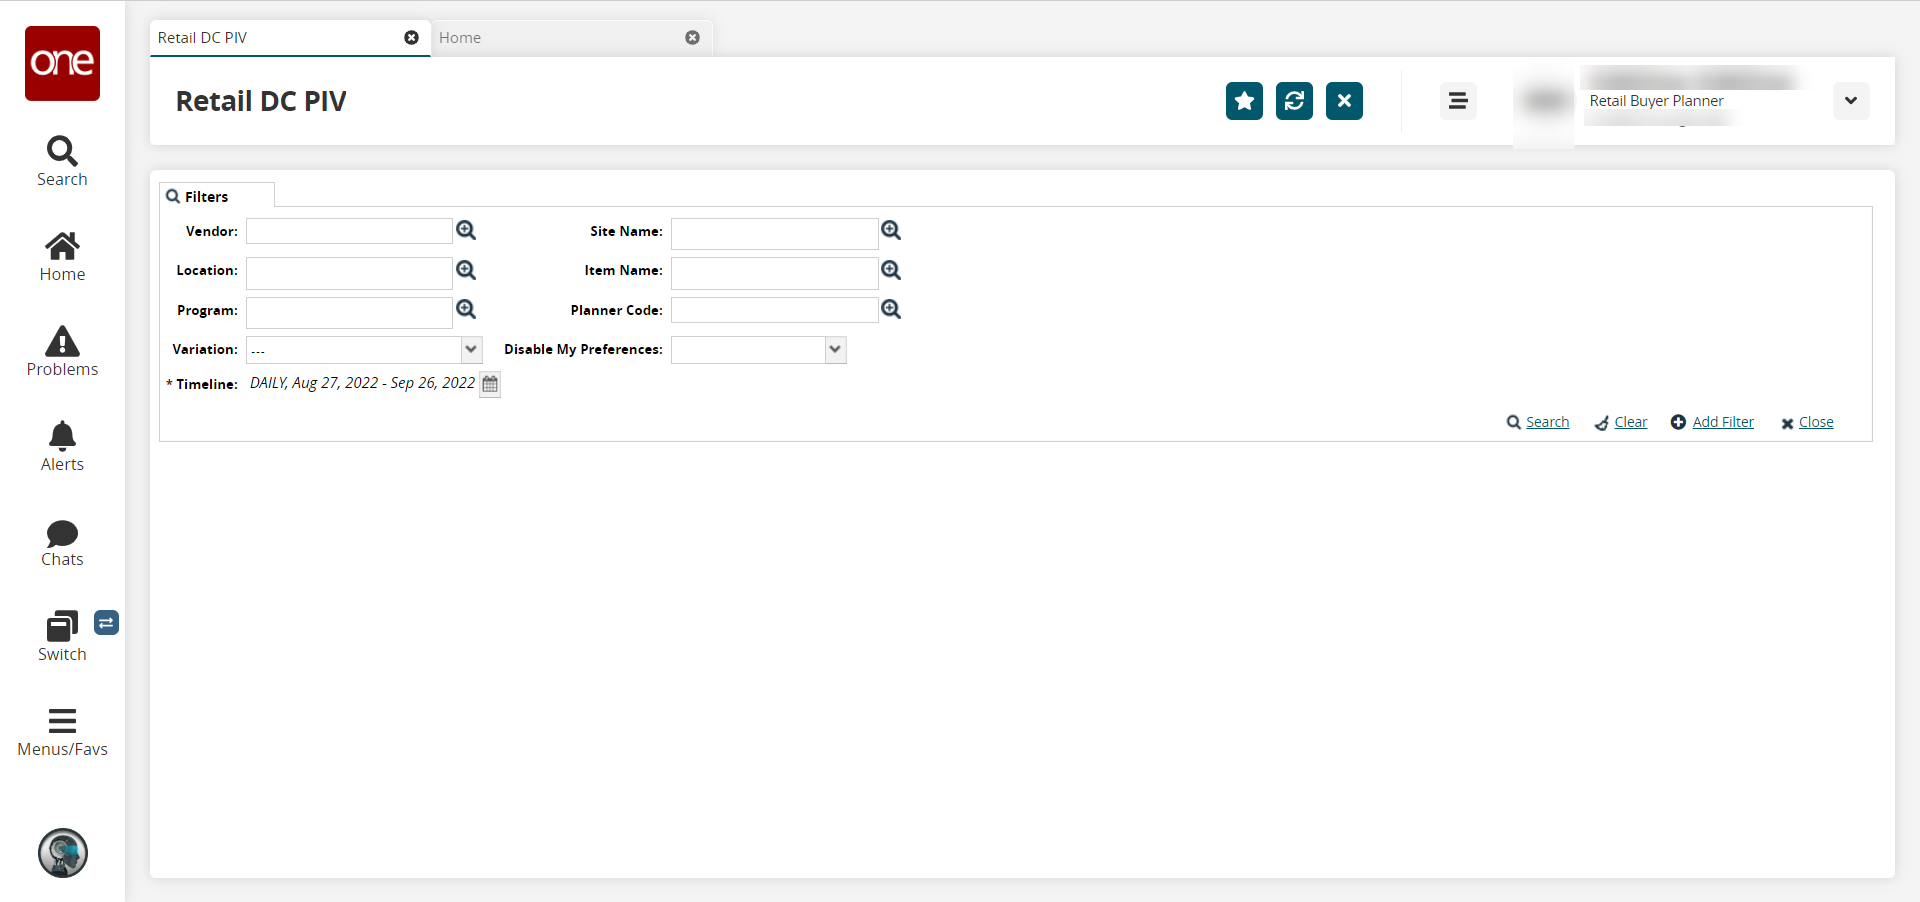Open the Vendor lookup magnifier
Screen dimensions: 1920x902
(x=466, y=231)
